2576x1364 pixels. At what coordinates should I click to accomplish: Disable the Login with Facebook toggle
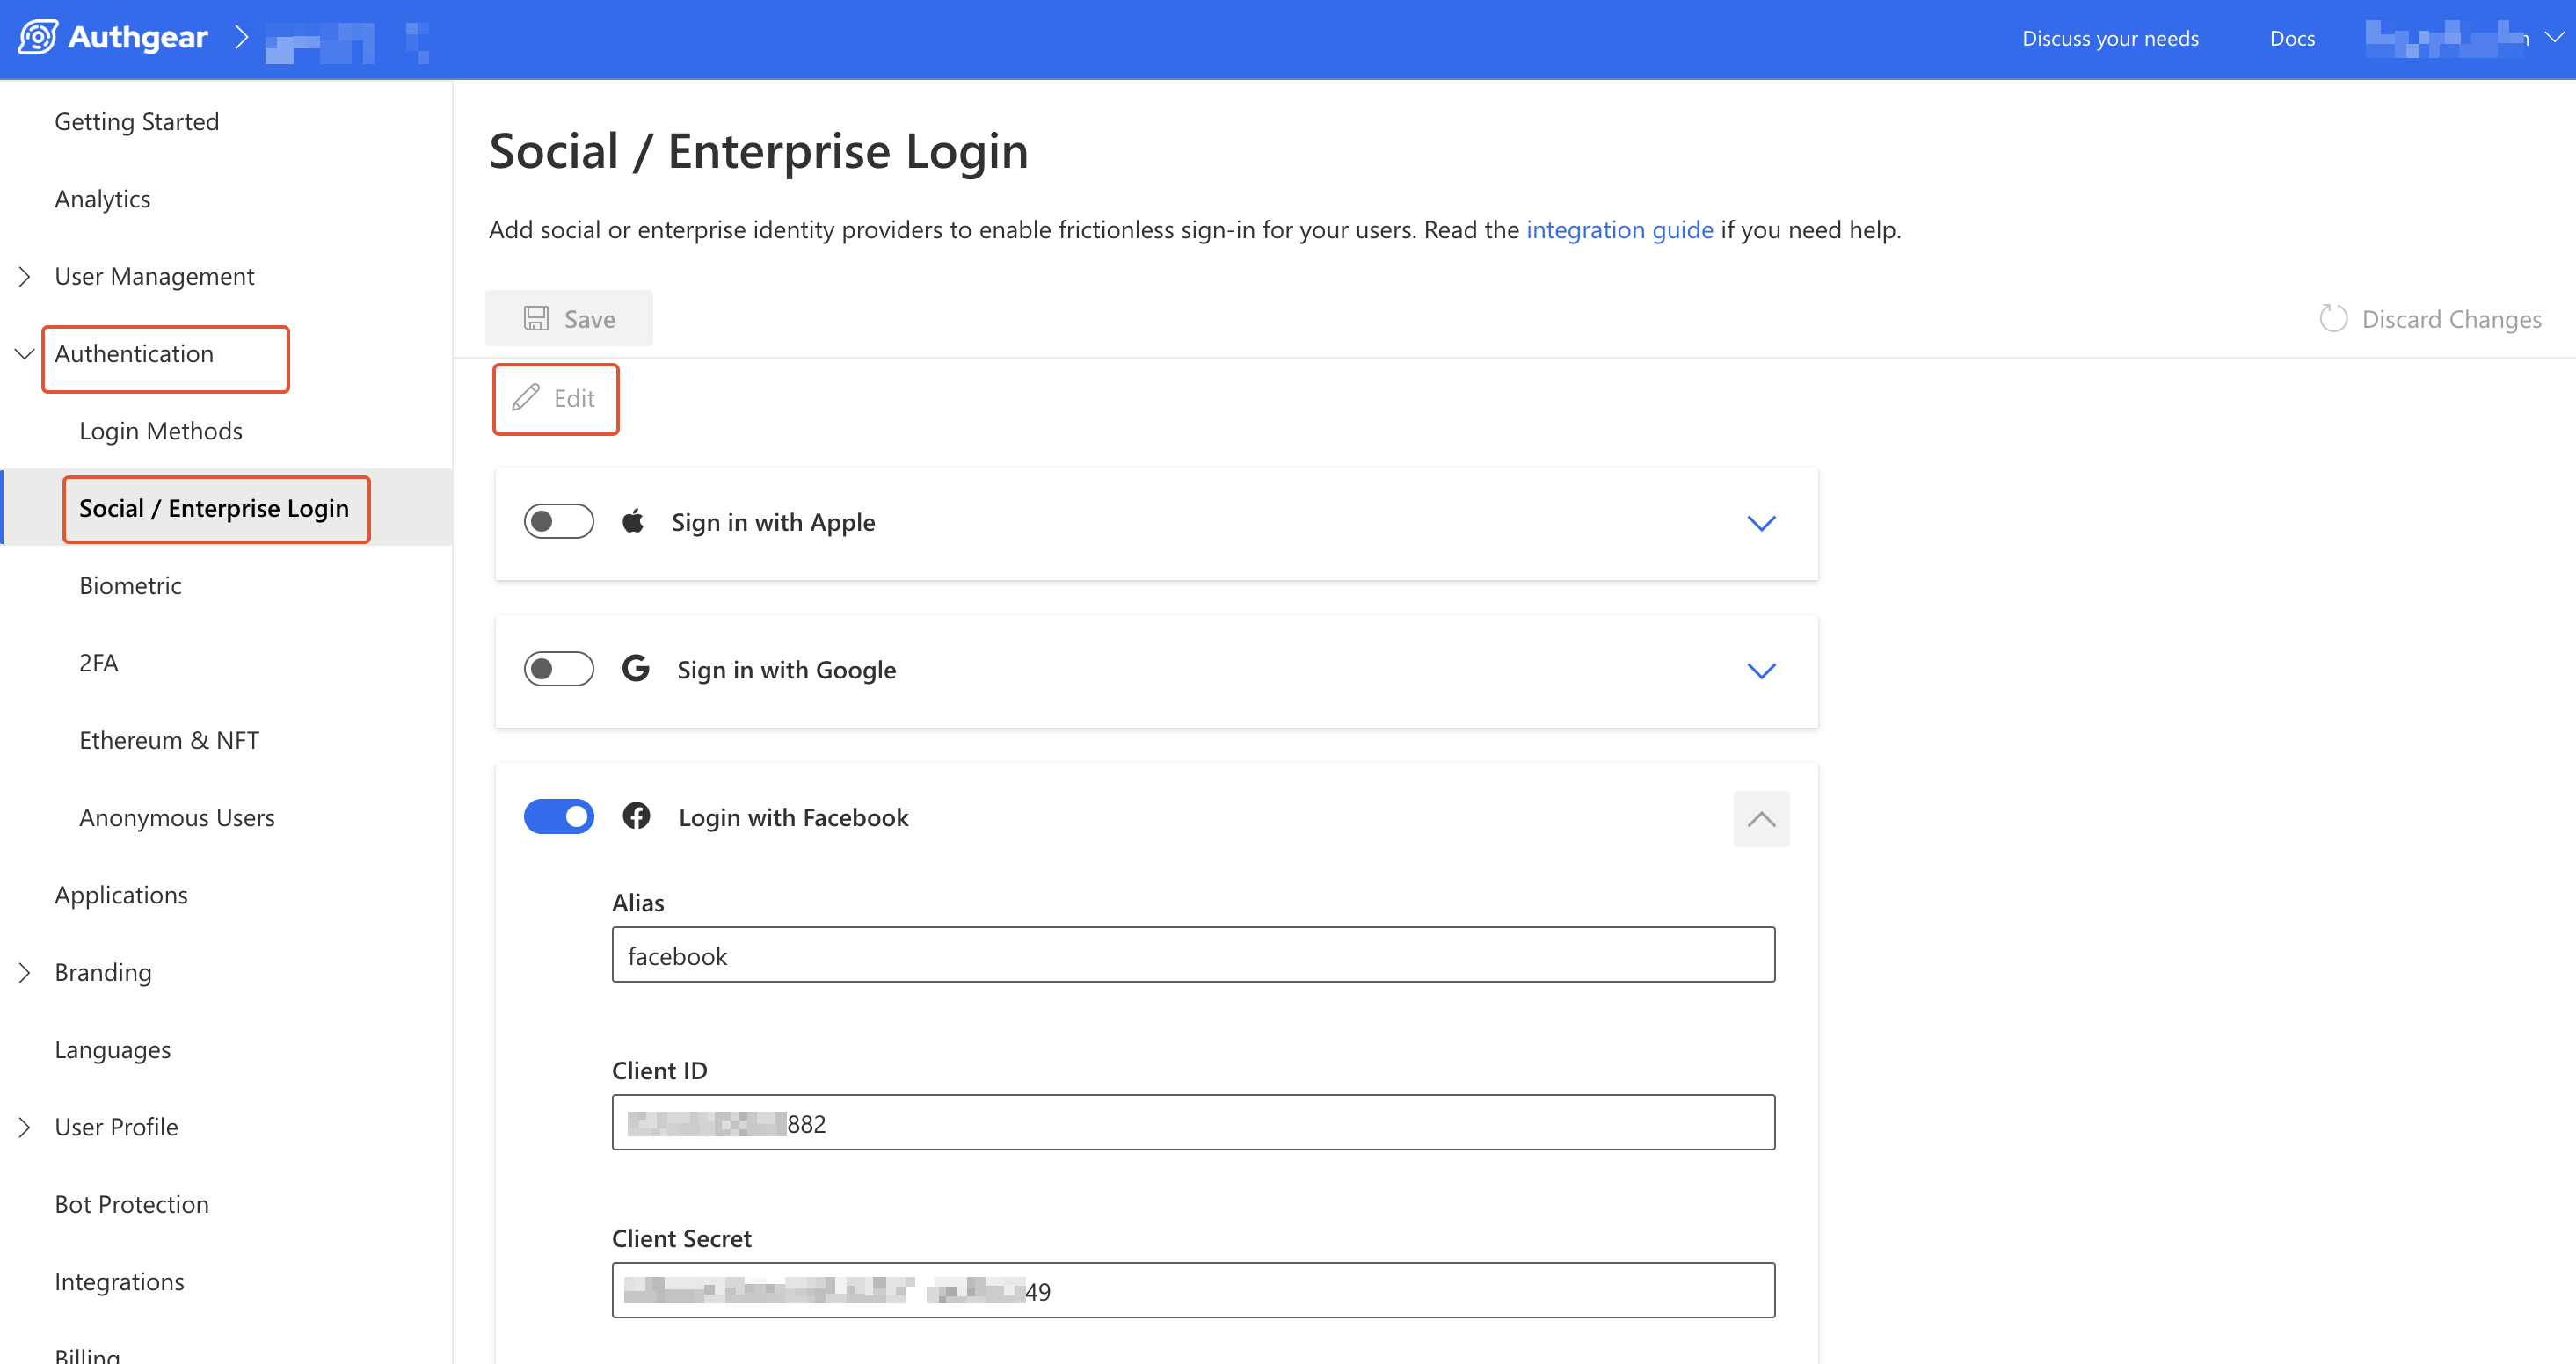click(558, 816)
